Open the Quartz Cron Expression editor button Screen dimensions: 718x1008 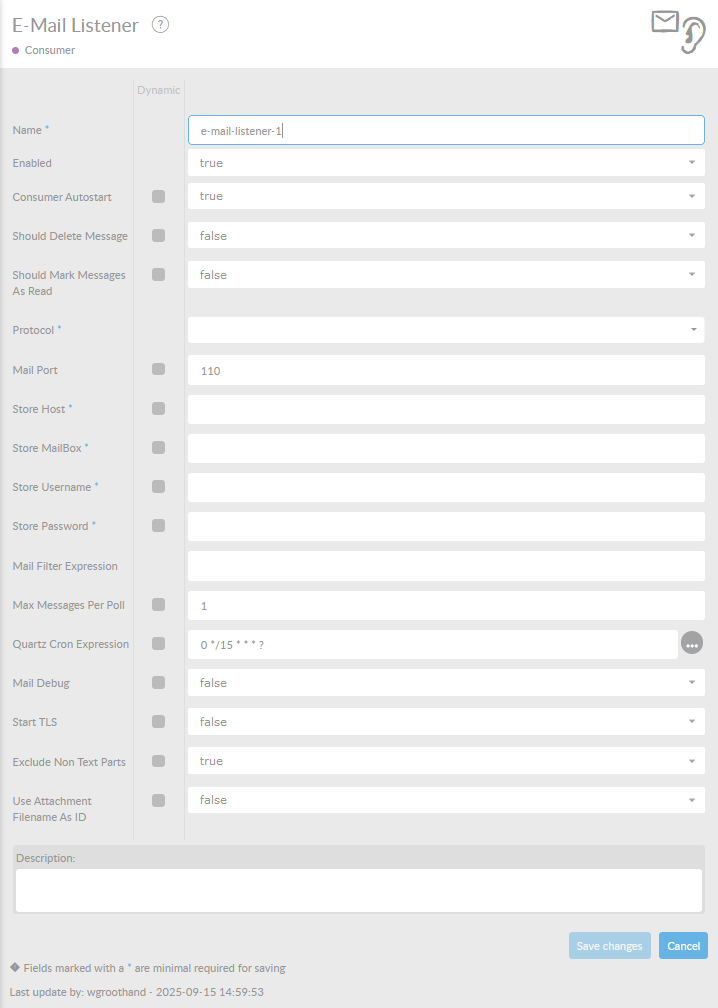click(x=692, y=644)
